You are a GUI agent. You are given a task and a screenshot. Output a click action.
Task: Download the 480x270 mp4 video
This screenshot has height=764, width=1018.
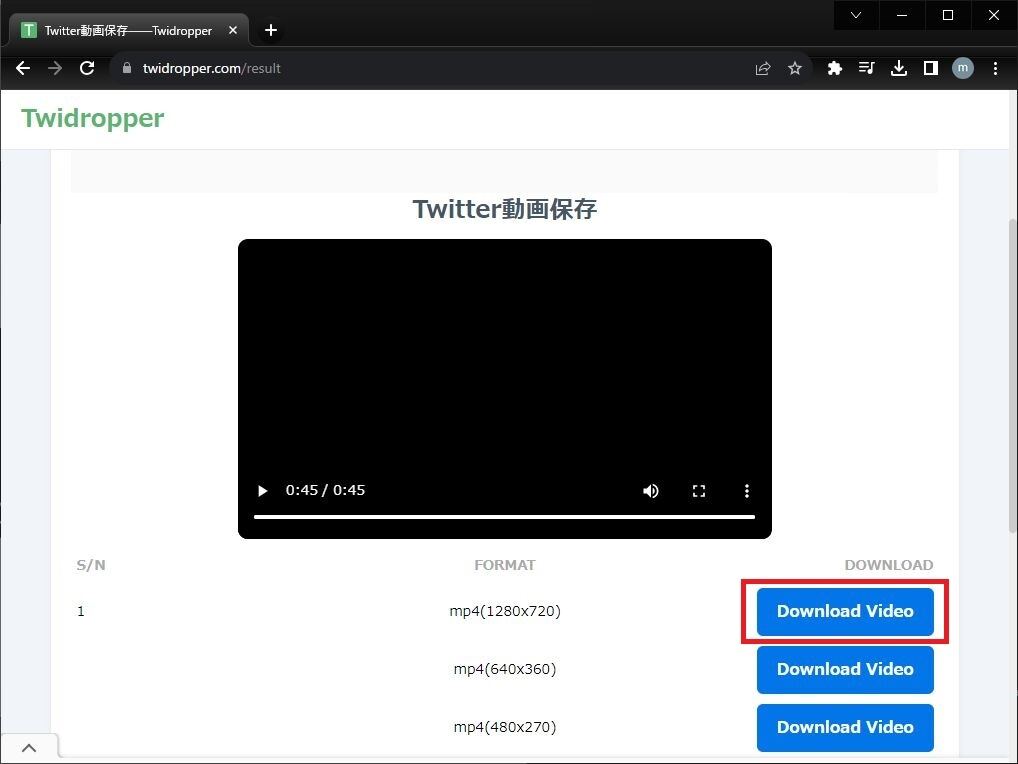pos(845,728)
